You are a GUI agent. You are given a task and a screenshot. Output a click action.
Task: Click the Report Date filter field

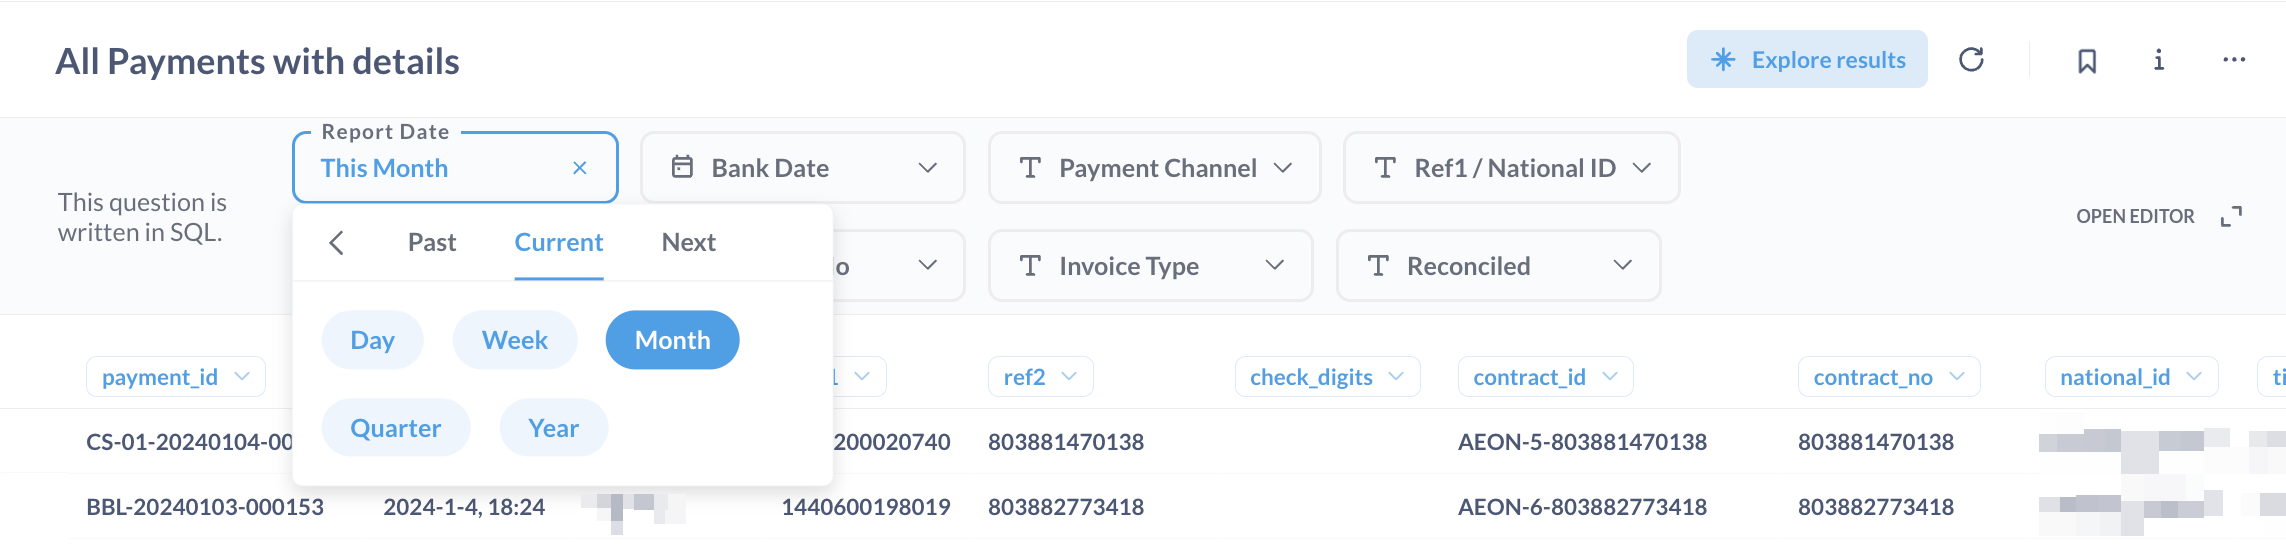tap(440, 168)
